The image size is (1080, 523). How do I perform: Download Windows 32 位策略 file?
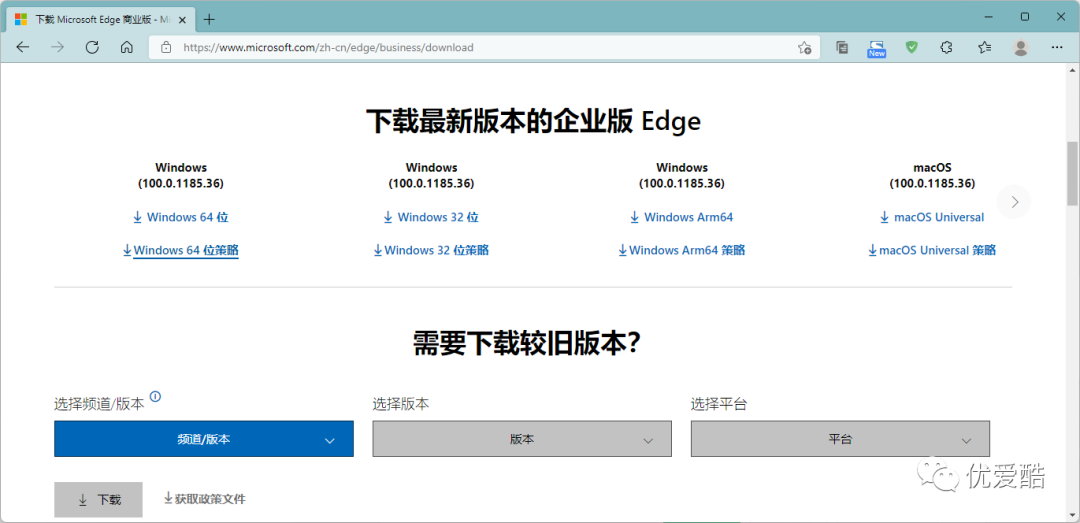(x=431, y=250)
